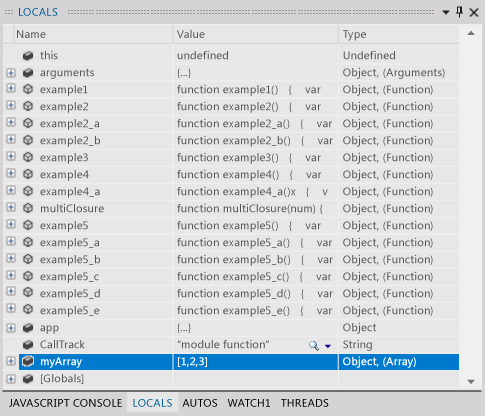Image resolution: width=485 pixels, height=416 pixels.
Task: Click the function icon beside multiClosure
Action: 28,208
